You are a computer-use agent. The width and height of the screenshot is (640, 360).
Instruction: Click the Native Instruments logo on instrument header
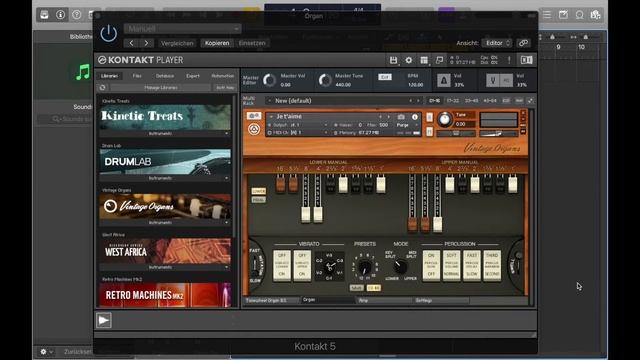coord(254,129)
